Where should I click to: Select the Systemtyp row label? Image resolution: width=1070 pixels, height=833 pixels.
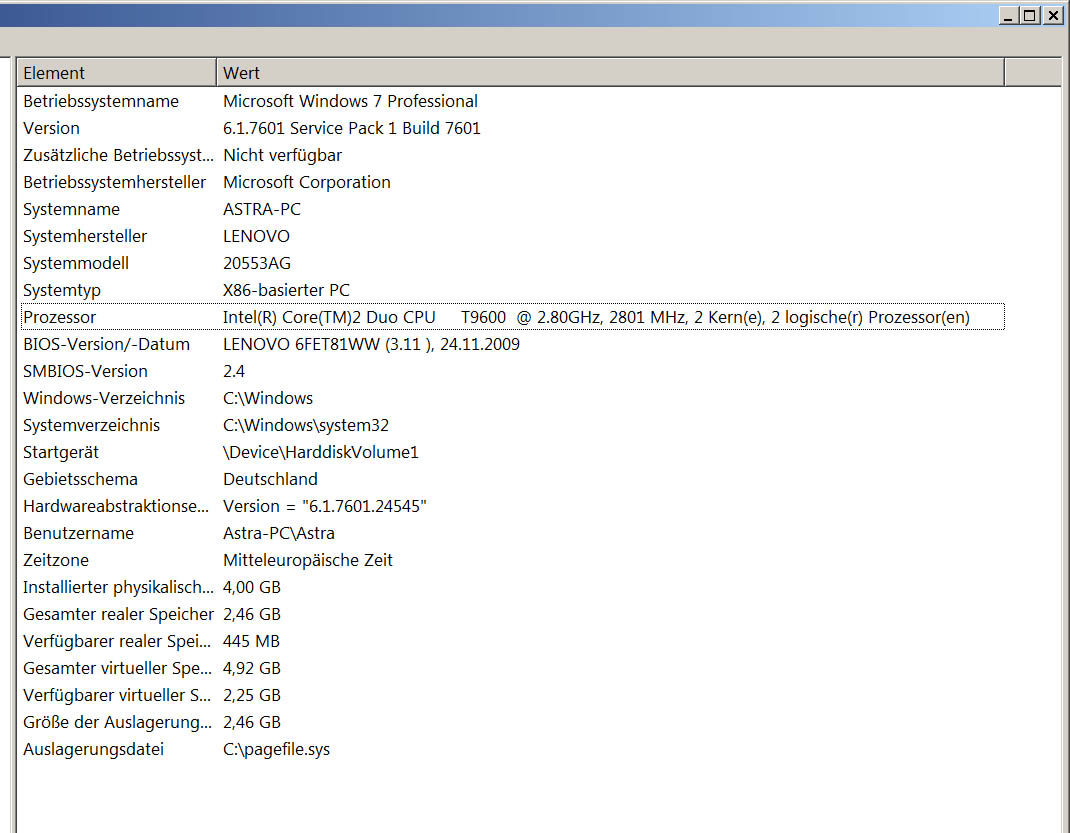point(62,291)
